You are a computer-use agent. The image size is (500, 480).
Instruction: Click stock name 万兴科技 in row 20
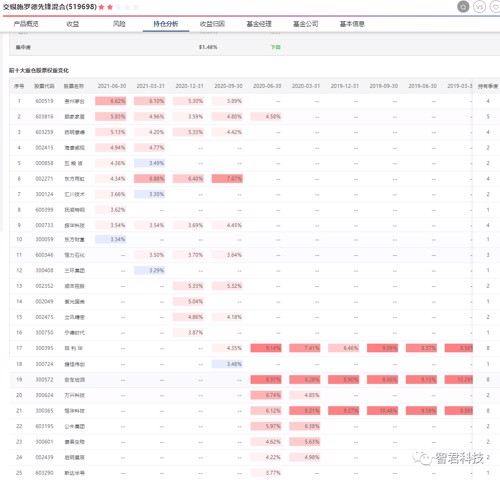(74, 395)
